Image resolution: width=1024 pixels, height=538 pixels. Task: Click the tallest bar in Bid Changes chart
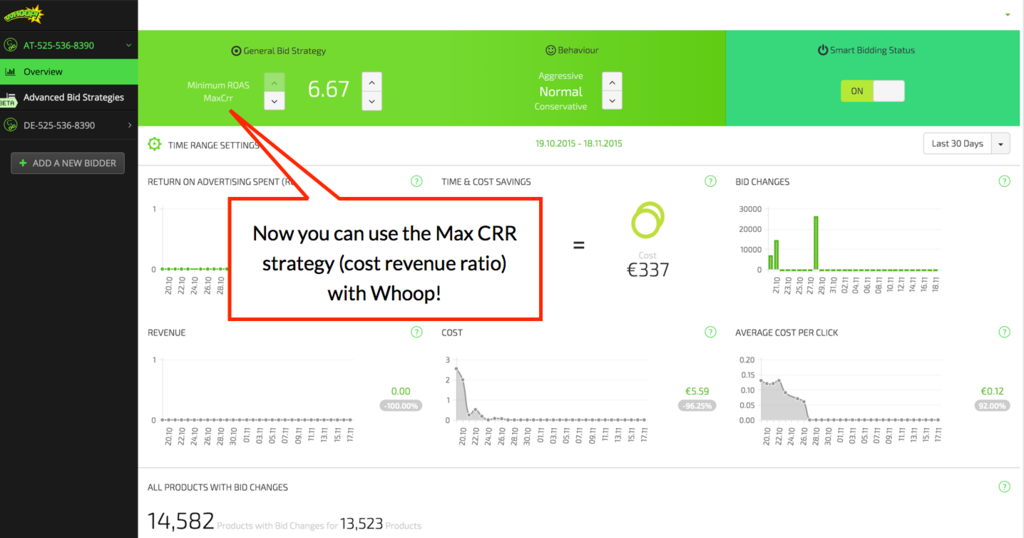pos(816,243)
